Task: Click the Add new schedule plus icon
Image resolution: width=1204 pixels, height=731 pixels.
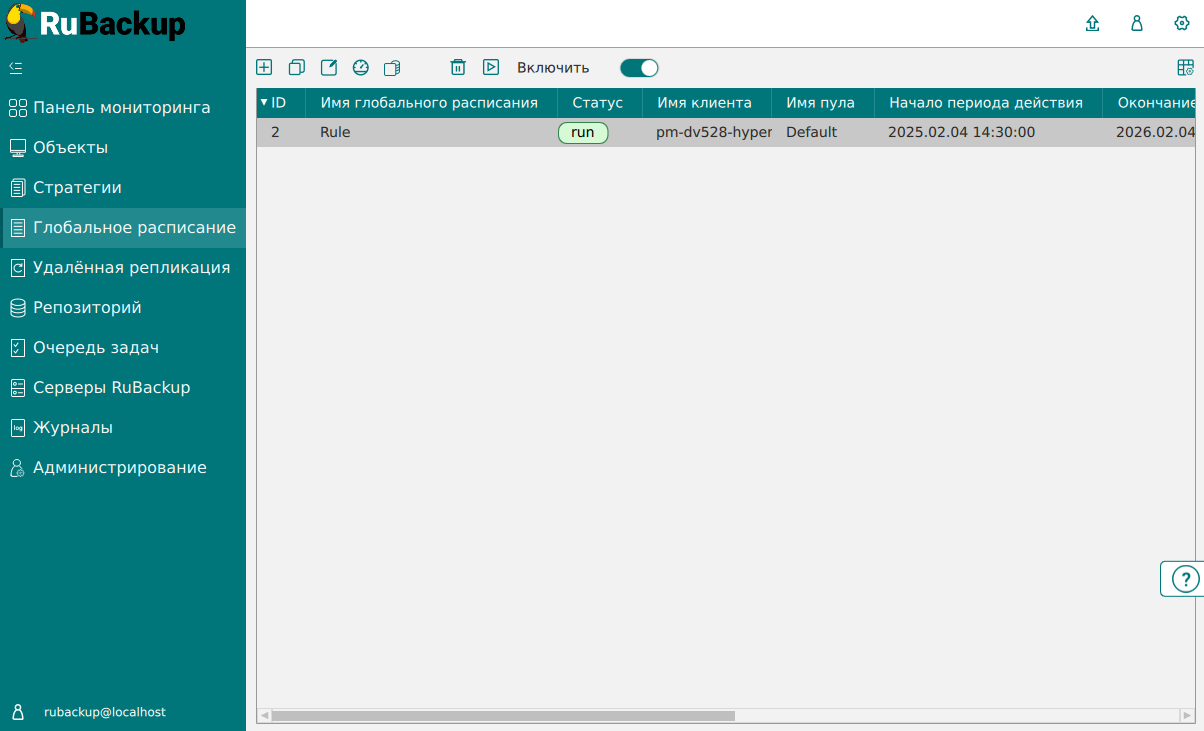Action: tap(264, 67)
